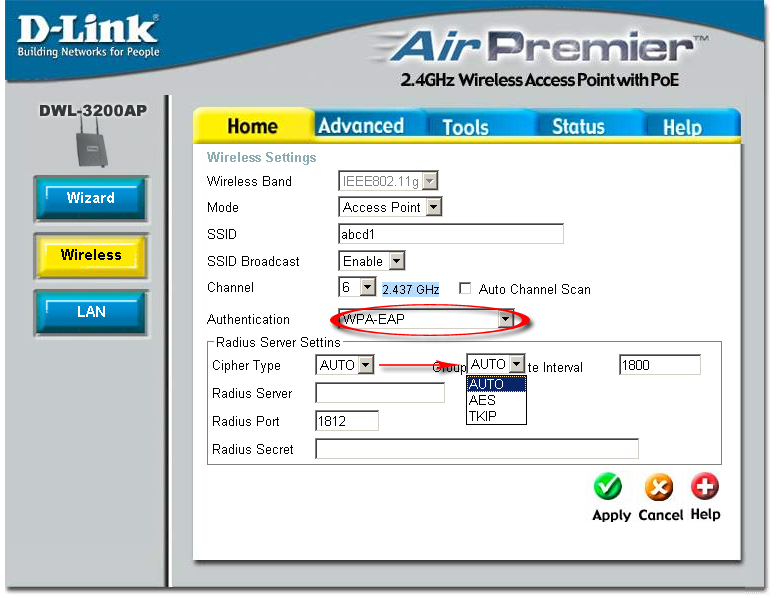Click the Apply text label
Image resolution: width=777 pixels, height=598 pixels.
click(611, 515)
